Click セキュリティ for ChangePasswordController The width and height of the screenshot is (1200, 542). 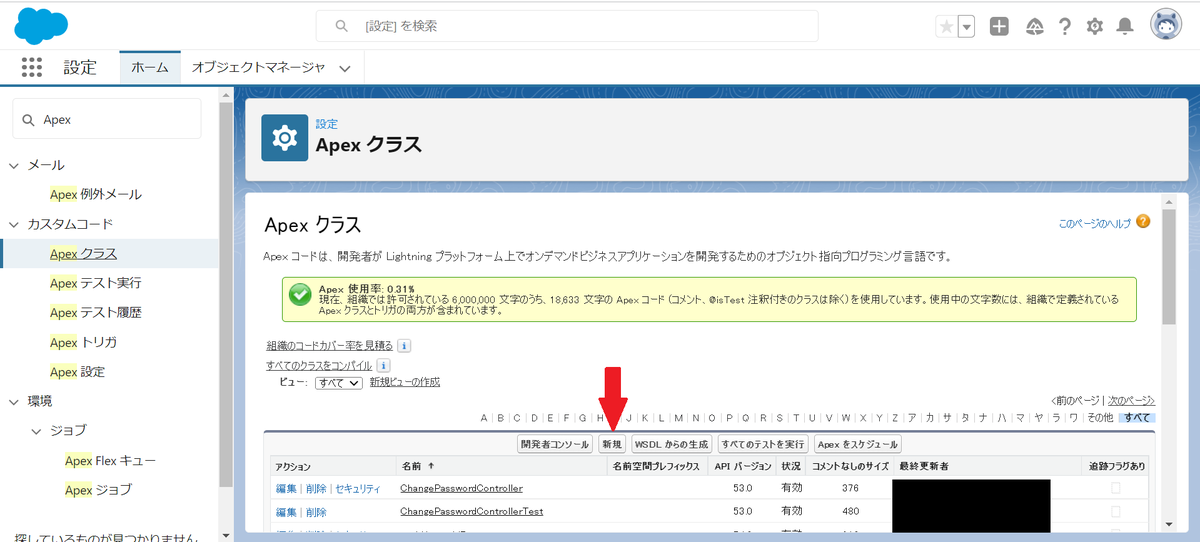(x=357, y=488)
